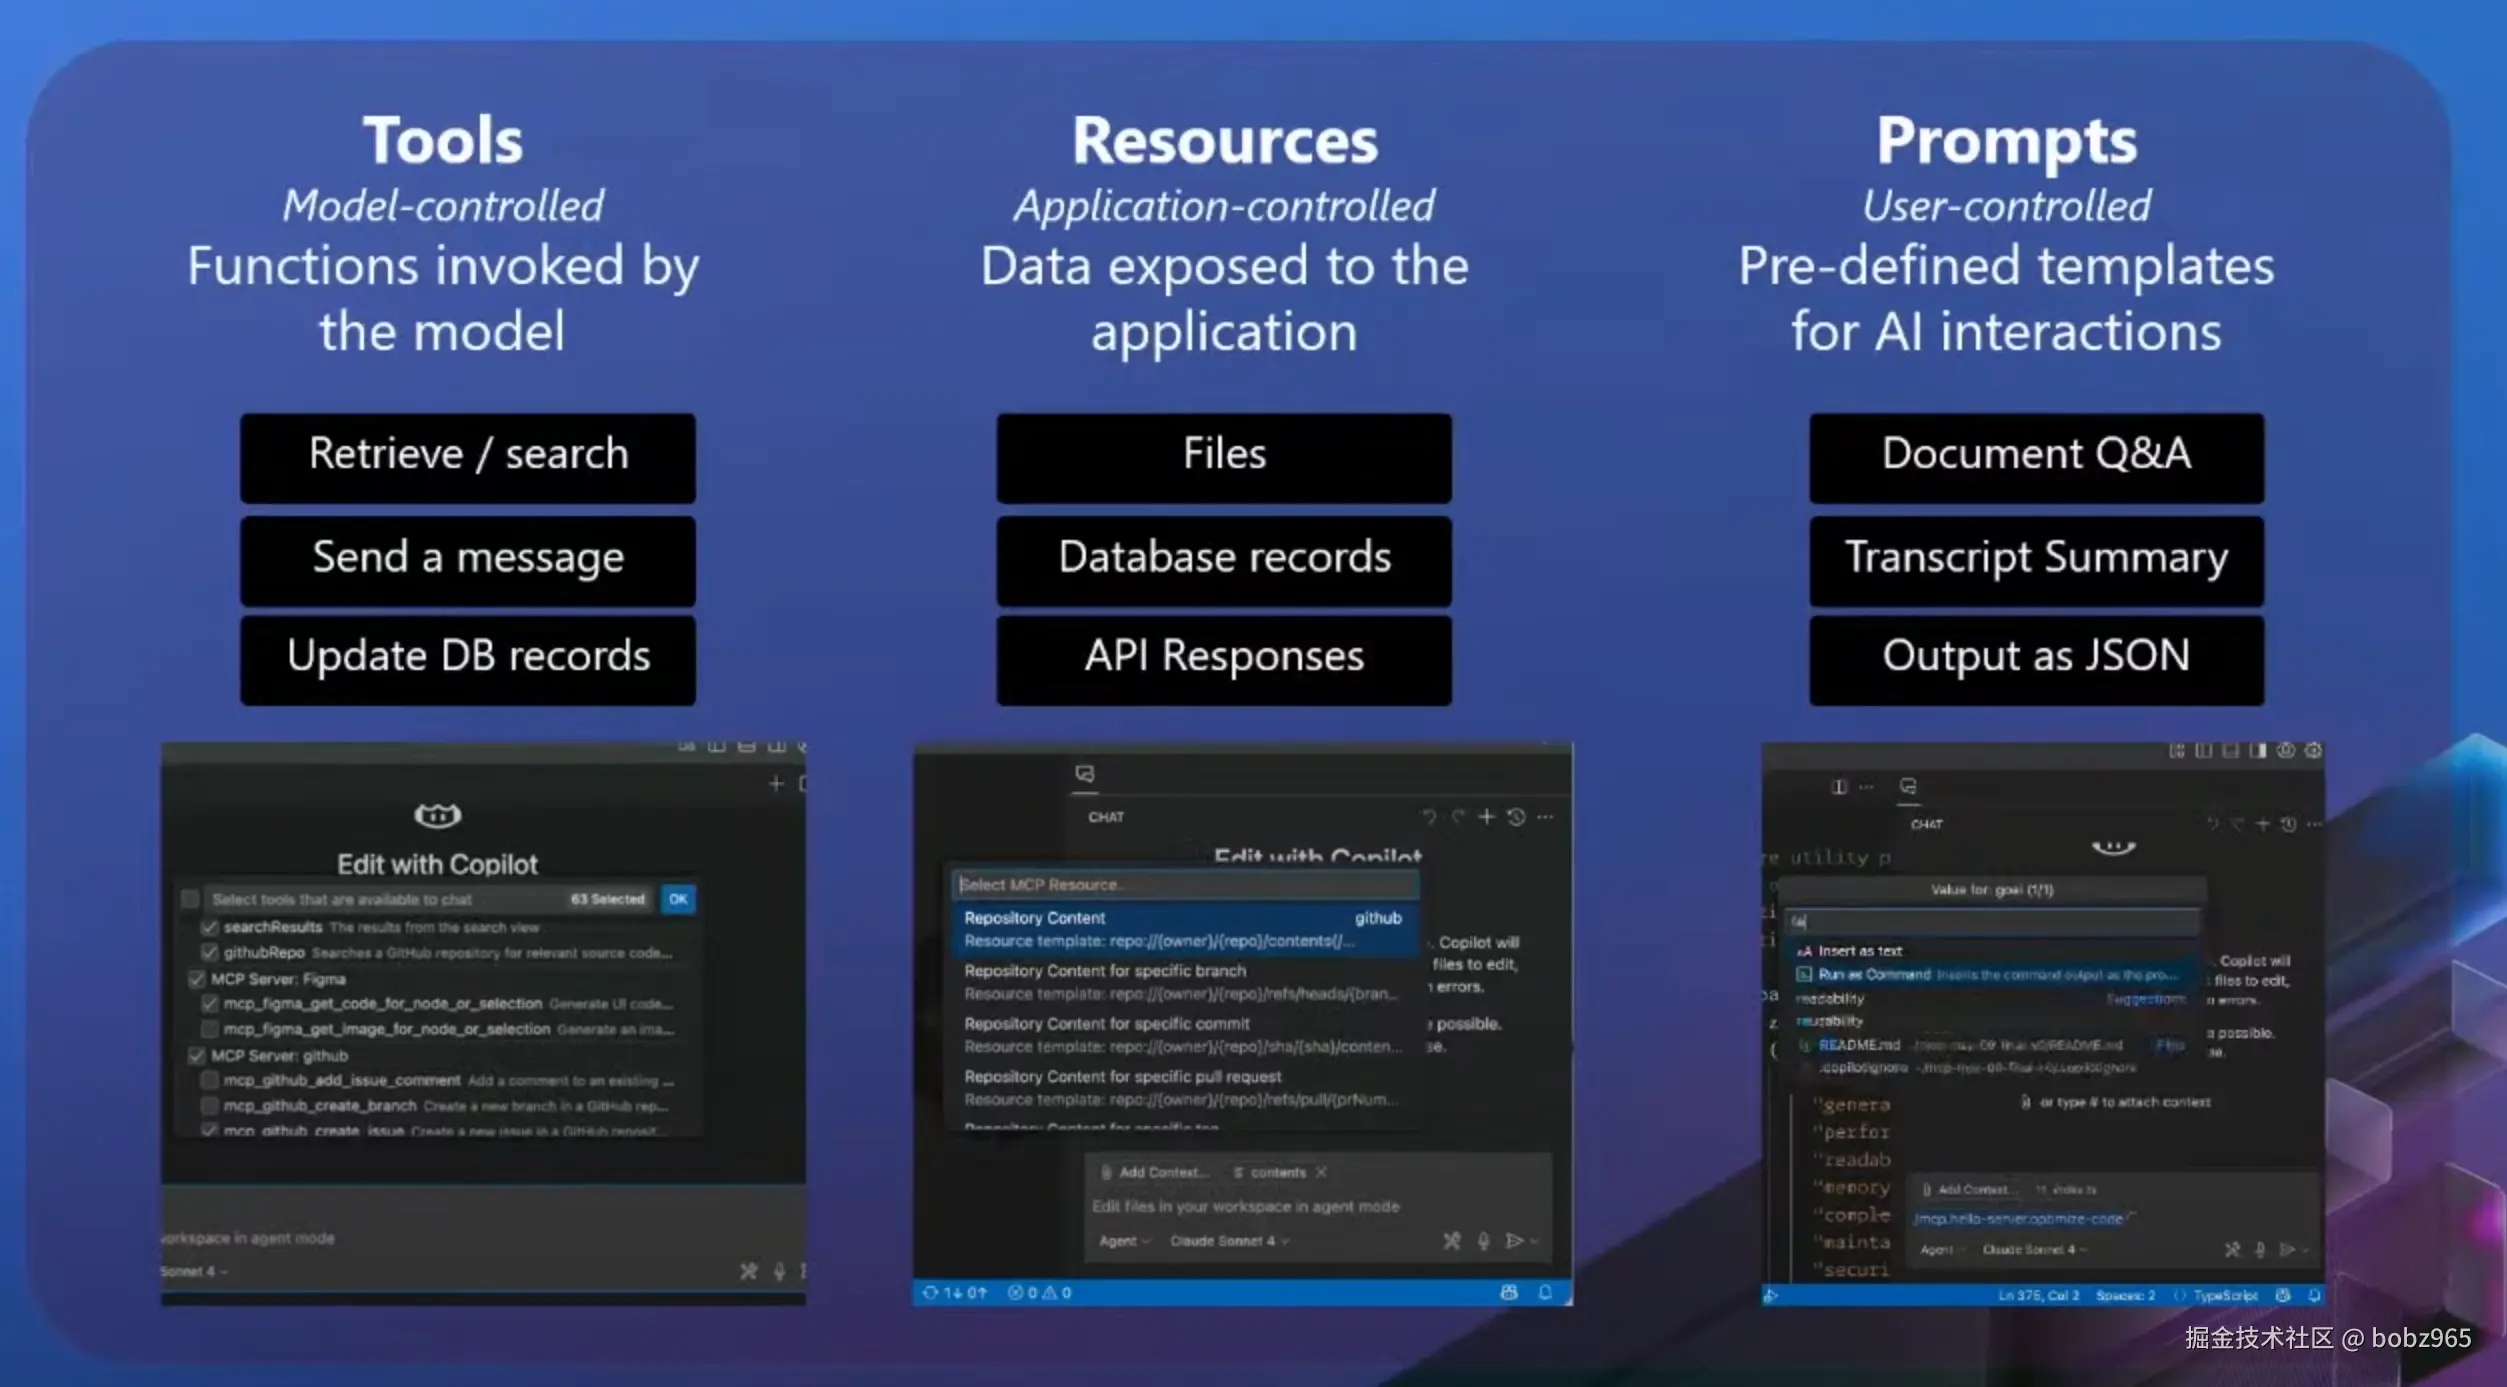This screenshot has height=1387, width=2507.
Task: Toggle MCP Server: Figma checkbox
Action: (x=196, y=979)
